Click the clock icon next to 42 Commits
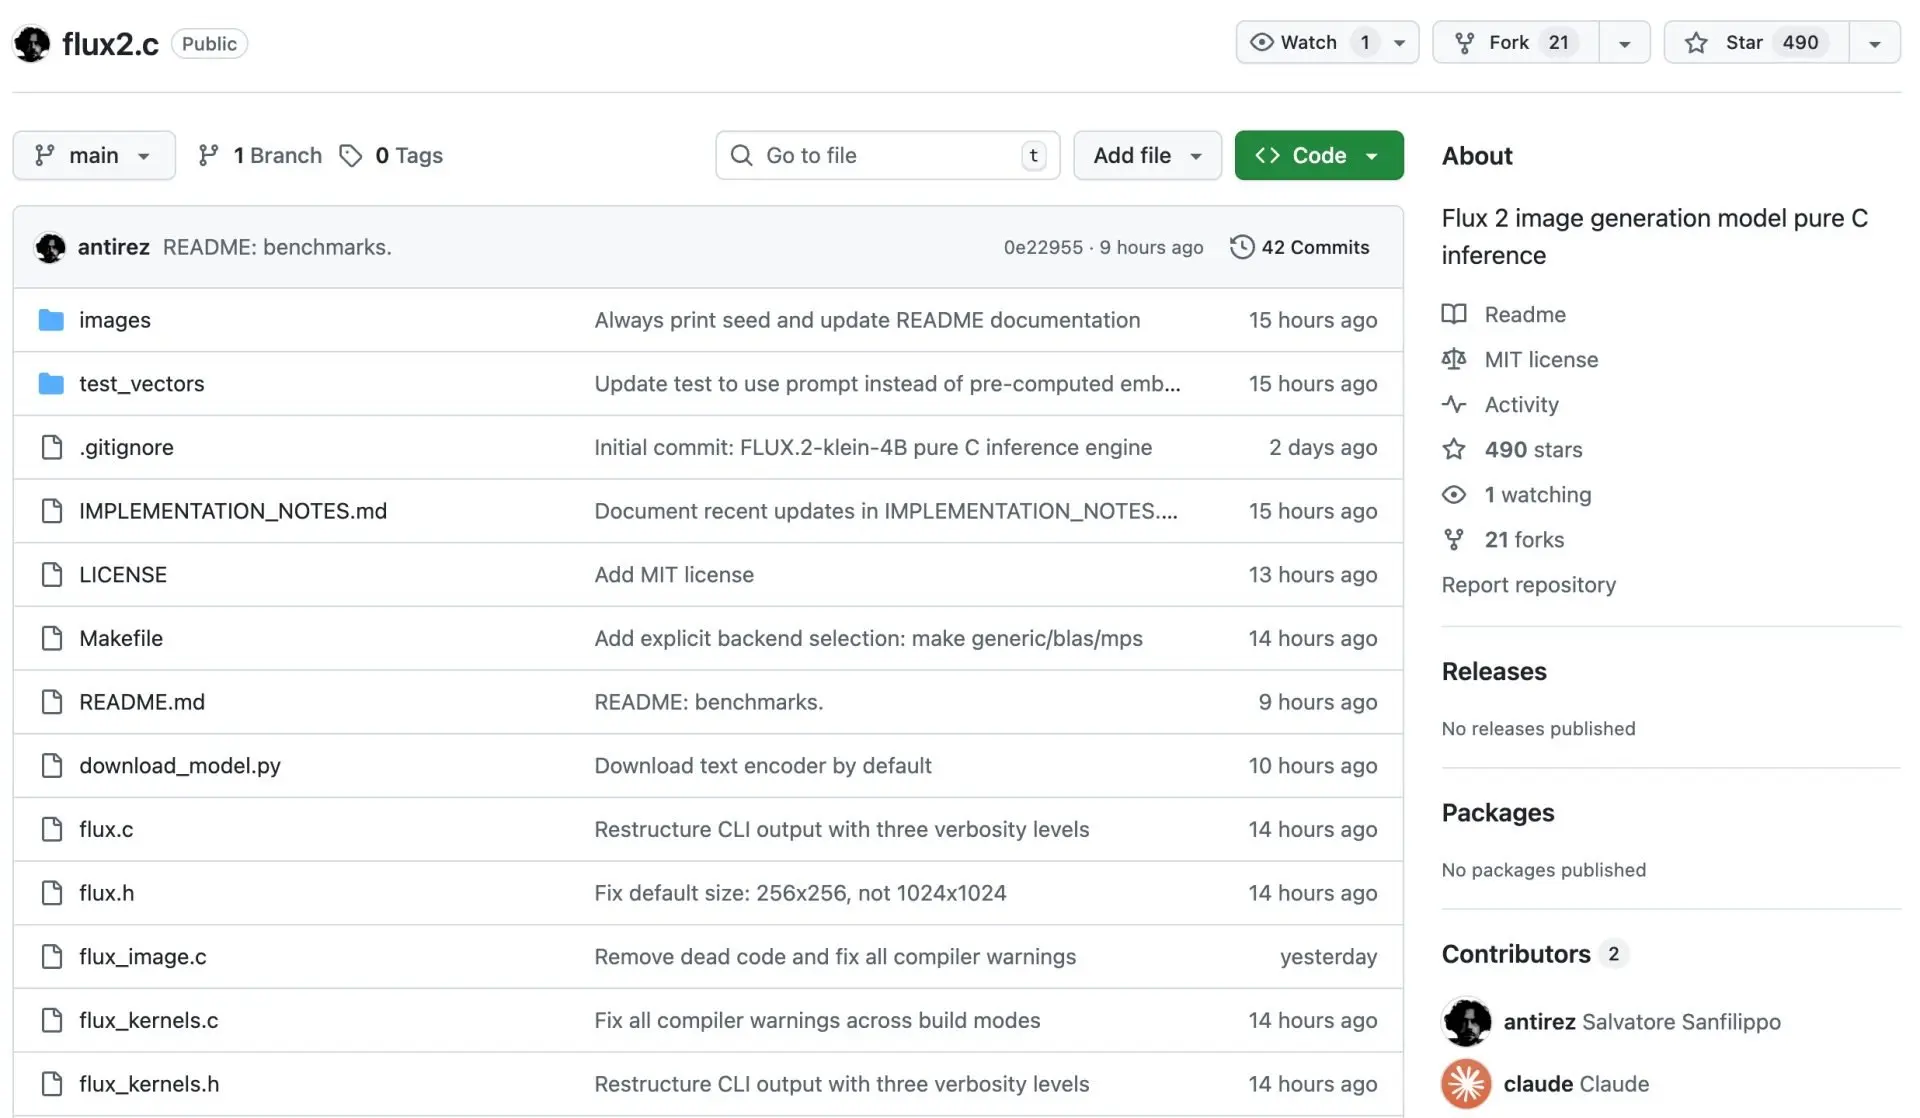The image size is (1920, 1118). click(x=1241, y=247)
